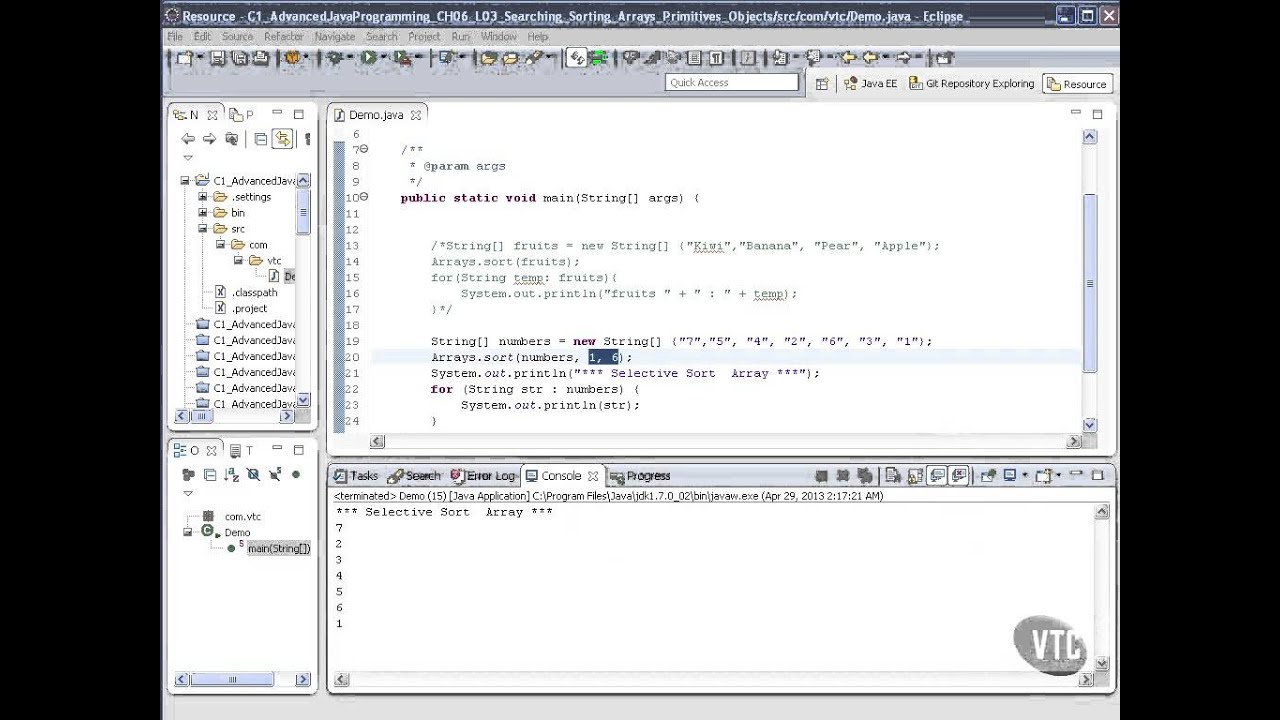The height and width of the screenshot is (720, 1280).
Task: Click Show Whitespace Characters pilcrow icon
Action: point(716,58)
